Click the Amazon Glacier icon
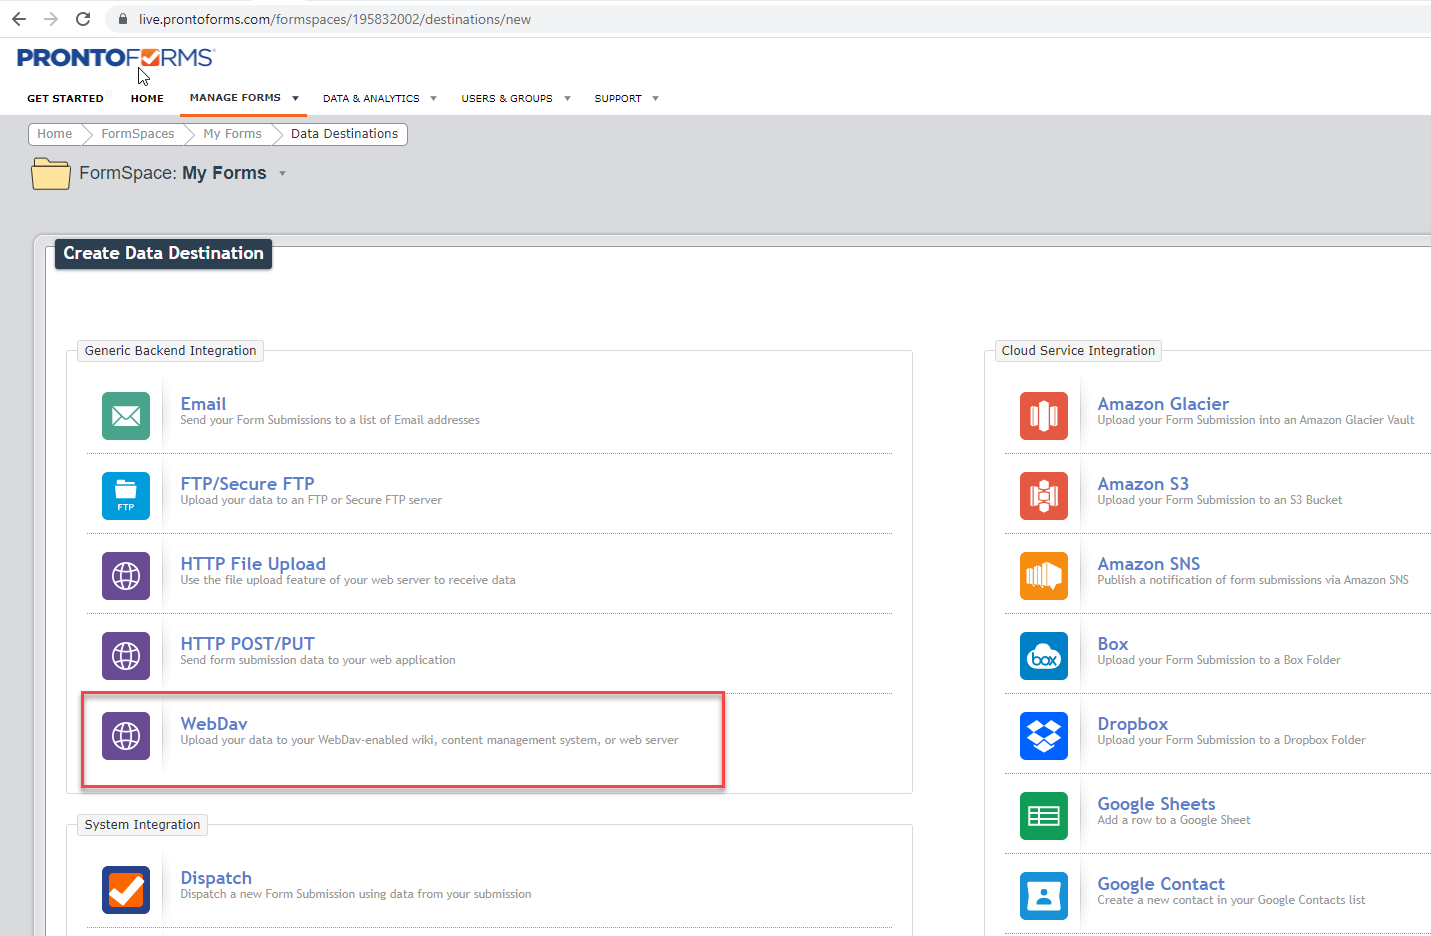1431x936 pixels. (x=1044, y=416)
